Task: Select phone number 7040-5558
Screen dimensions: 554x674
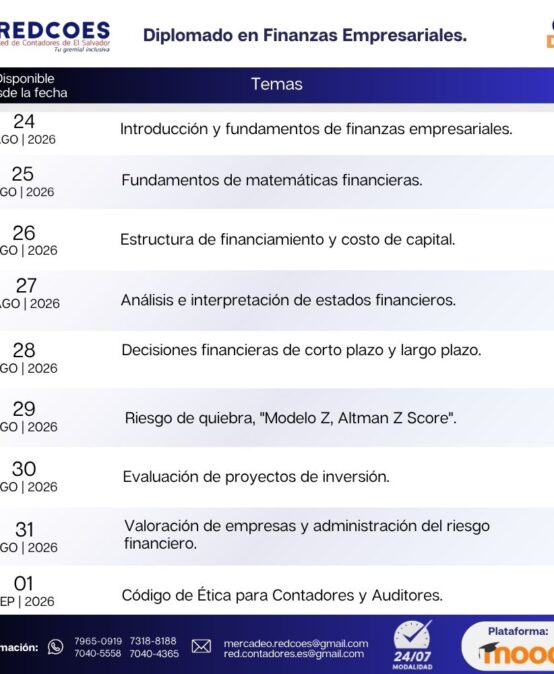Action: (98, 653)
